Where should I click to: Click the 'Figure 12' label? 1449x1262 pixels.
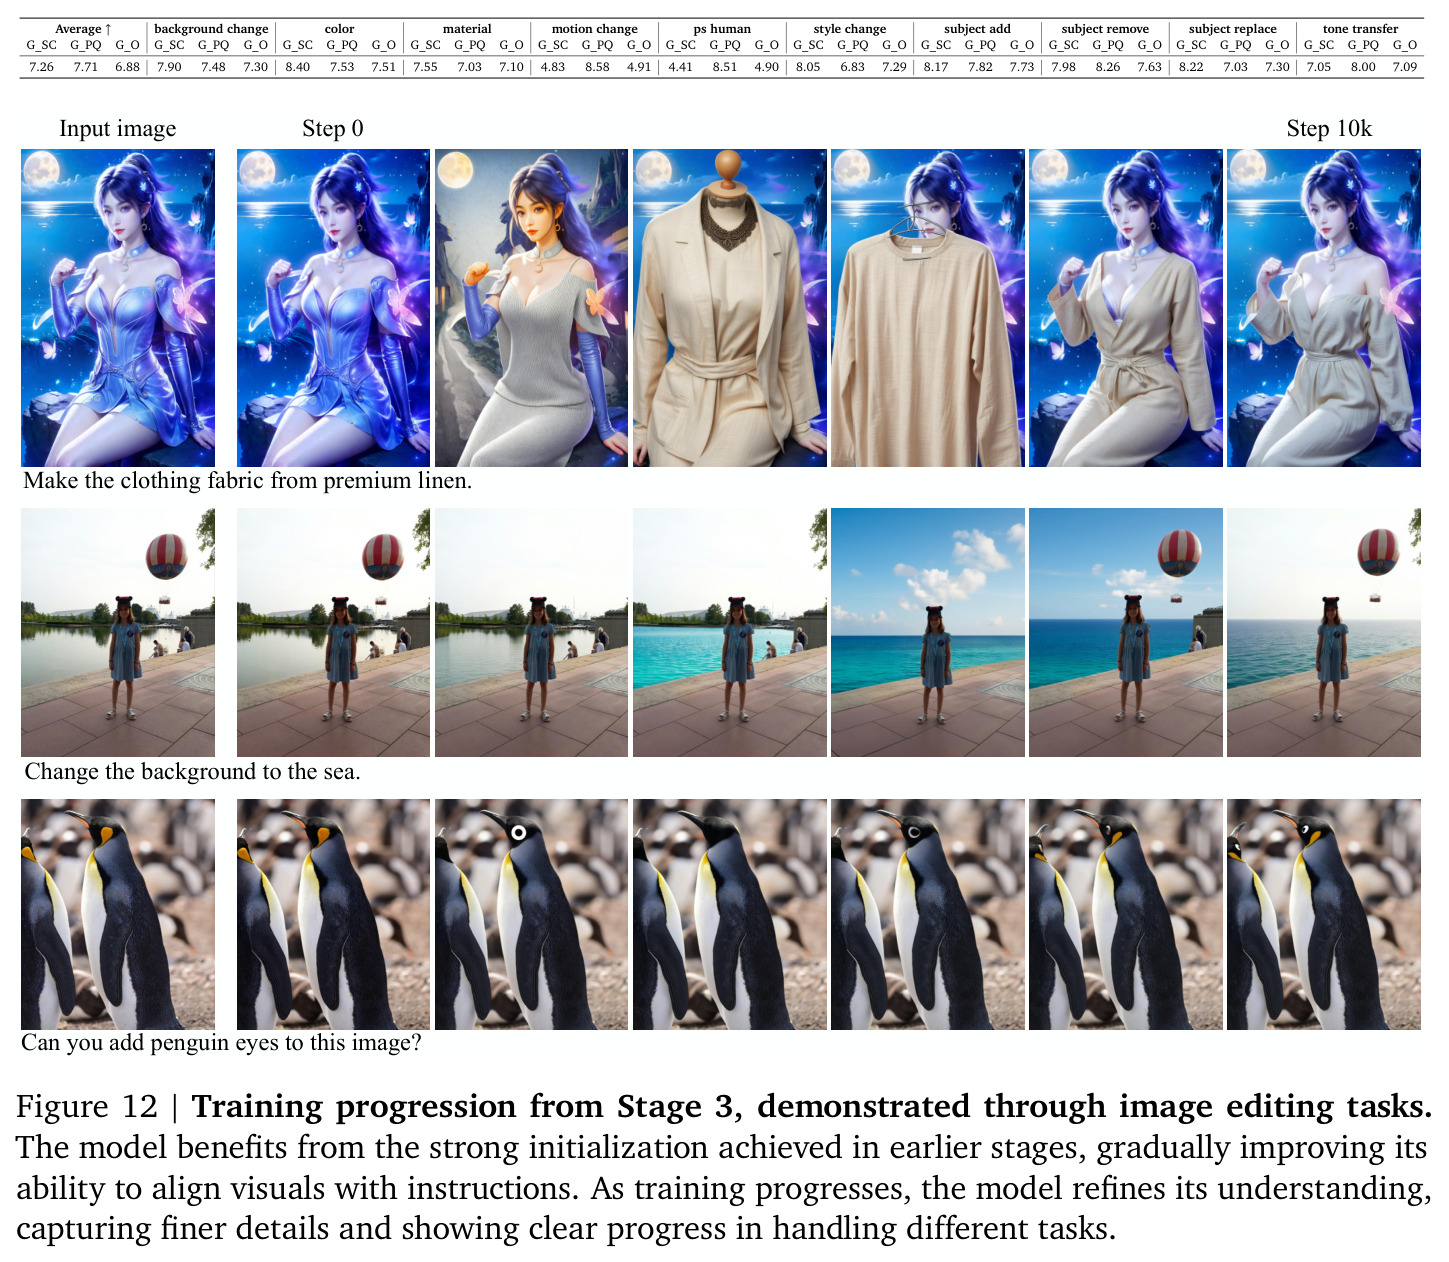[x=87, y=1107]
